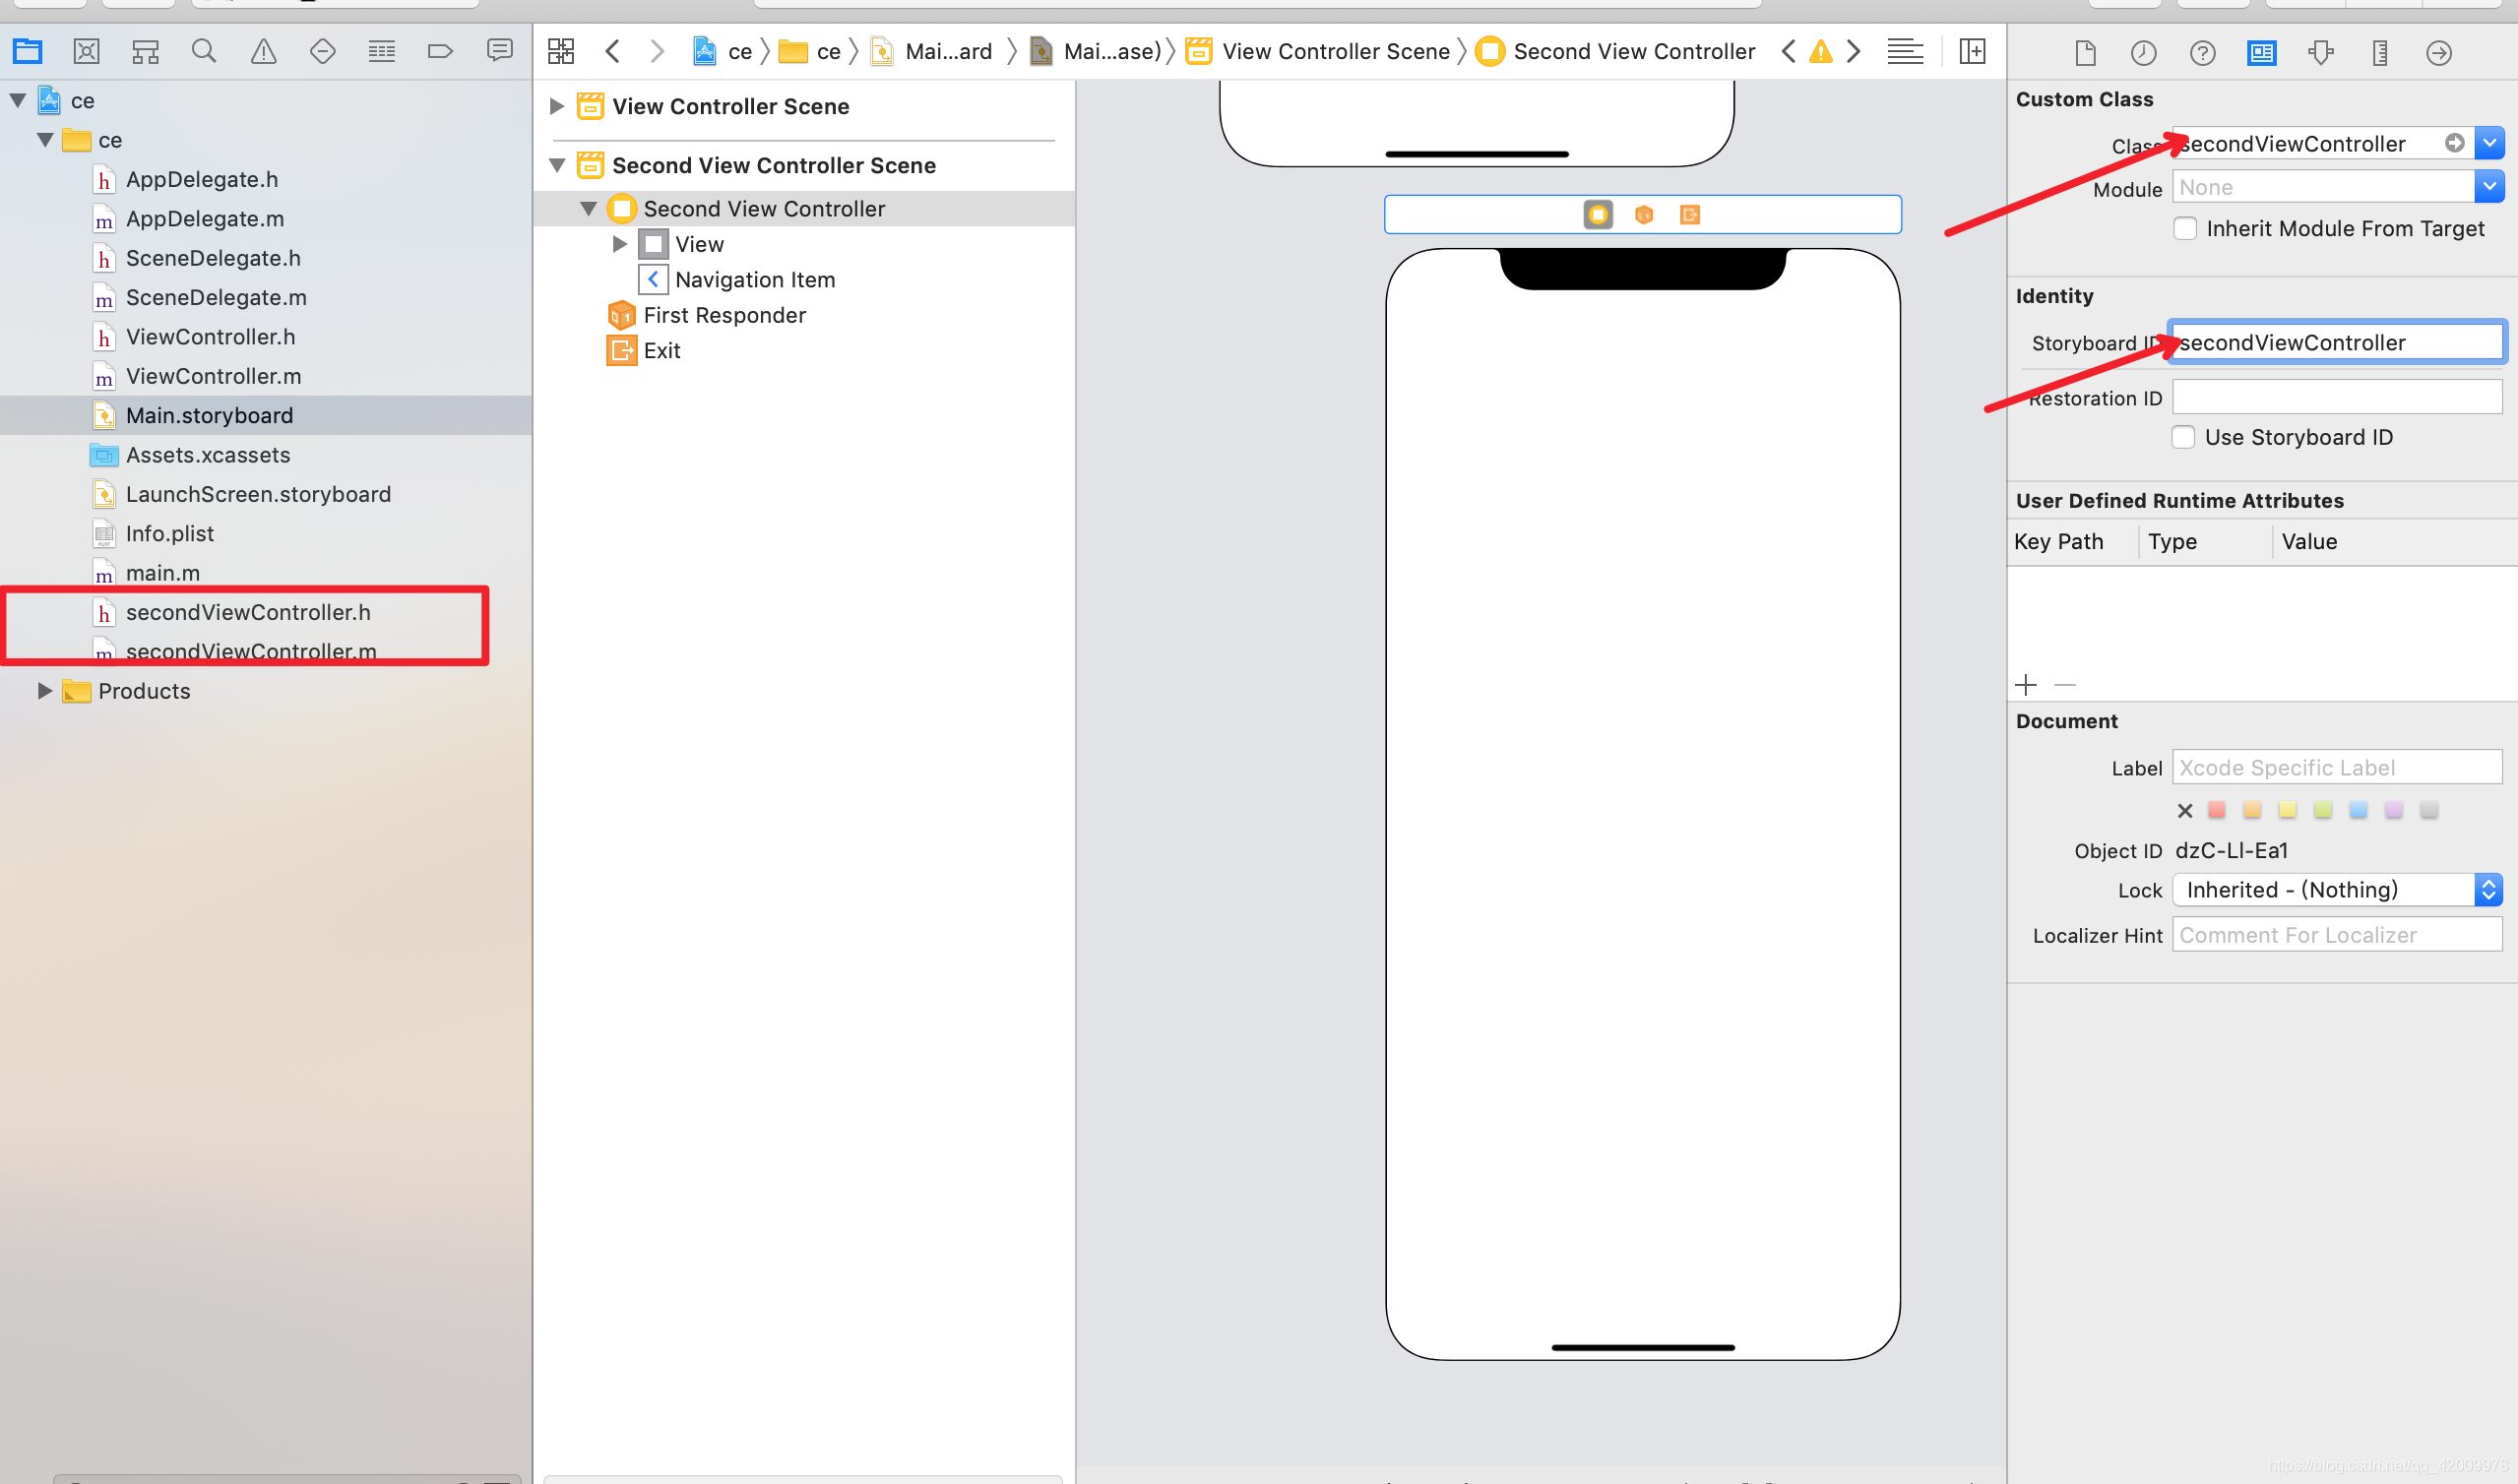Open the Size inspector ruler icon
The image size is (2518, 1484).
[2380, 52]
